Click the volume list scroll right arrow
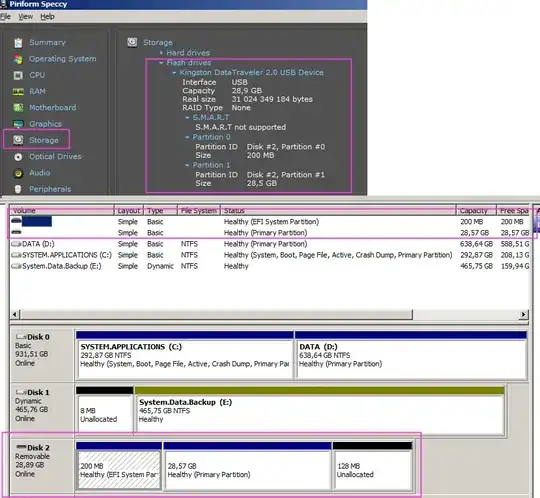The width and height of the screenshot is (540, 498). (x=523, y=314)
